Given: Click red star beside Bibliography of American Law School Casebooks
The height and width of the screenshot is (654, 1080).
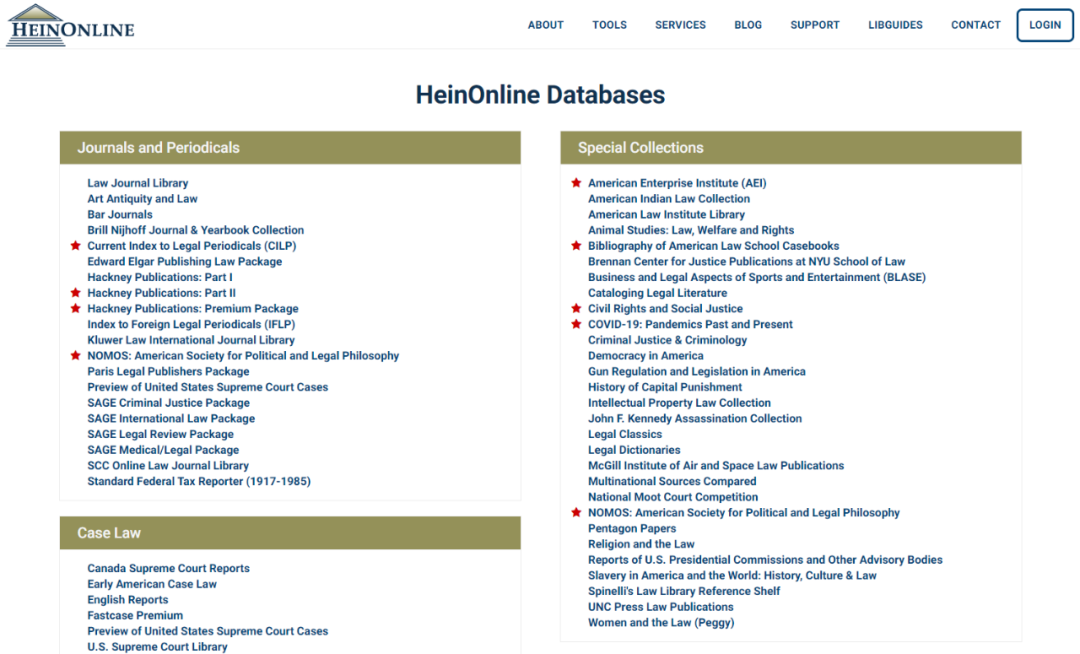Looking at the screenshot, I should 577,246.
